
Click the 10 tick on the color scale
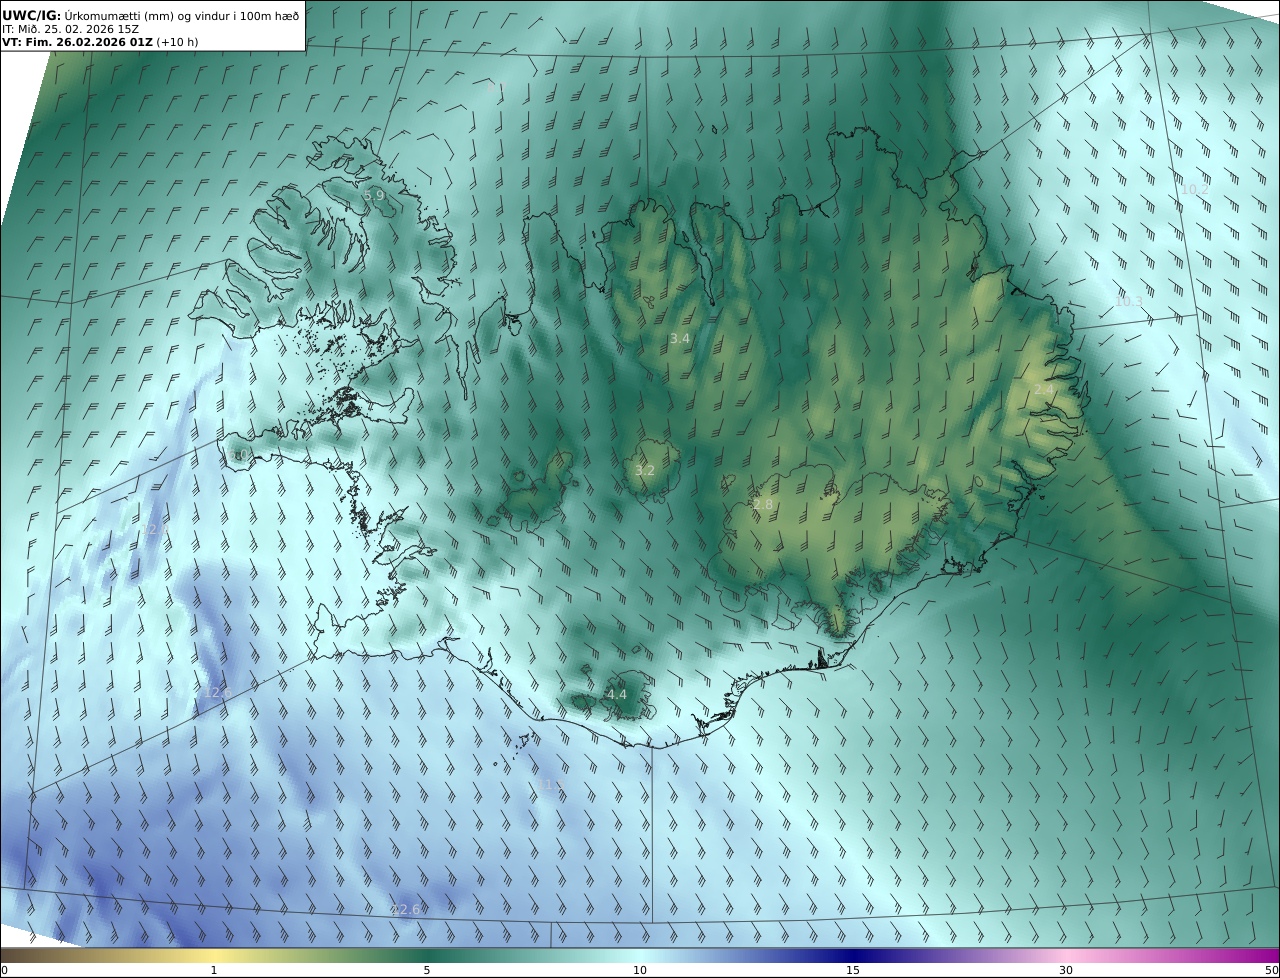640,970
